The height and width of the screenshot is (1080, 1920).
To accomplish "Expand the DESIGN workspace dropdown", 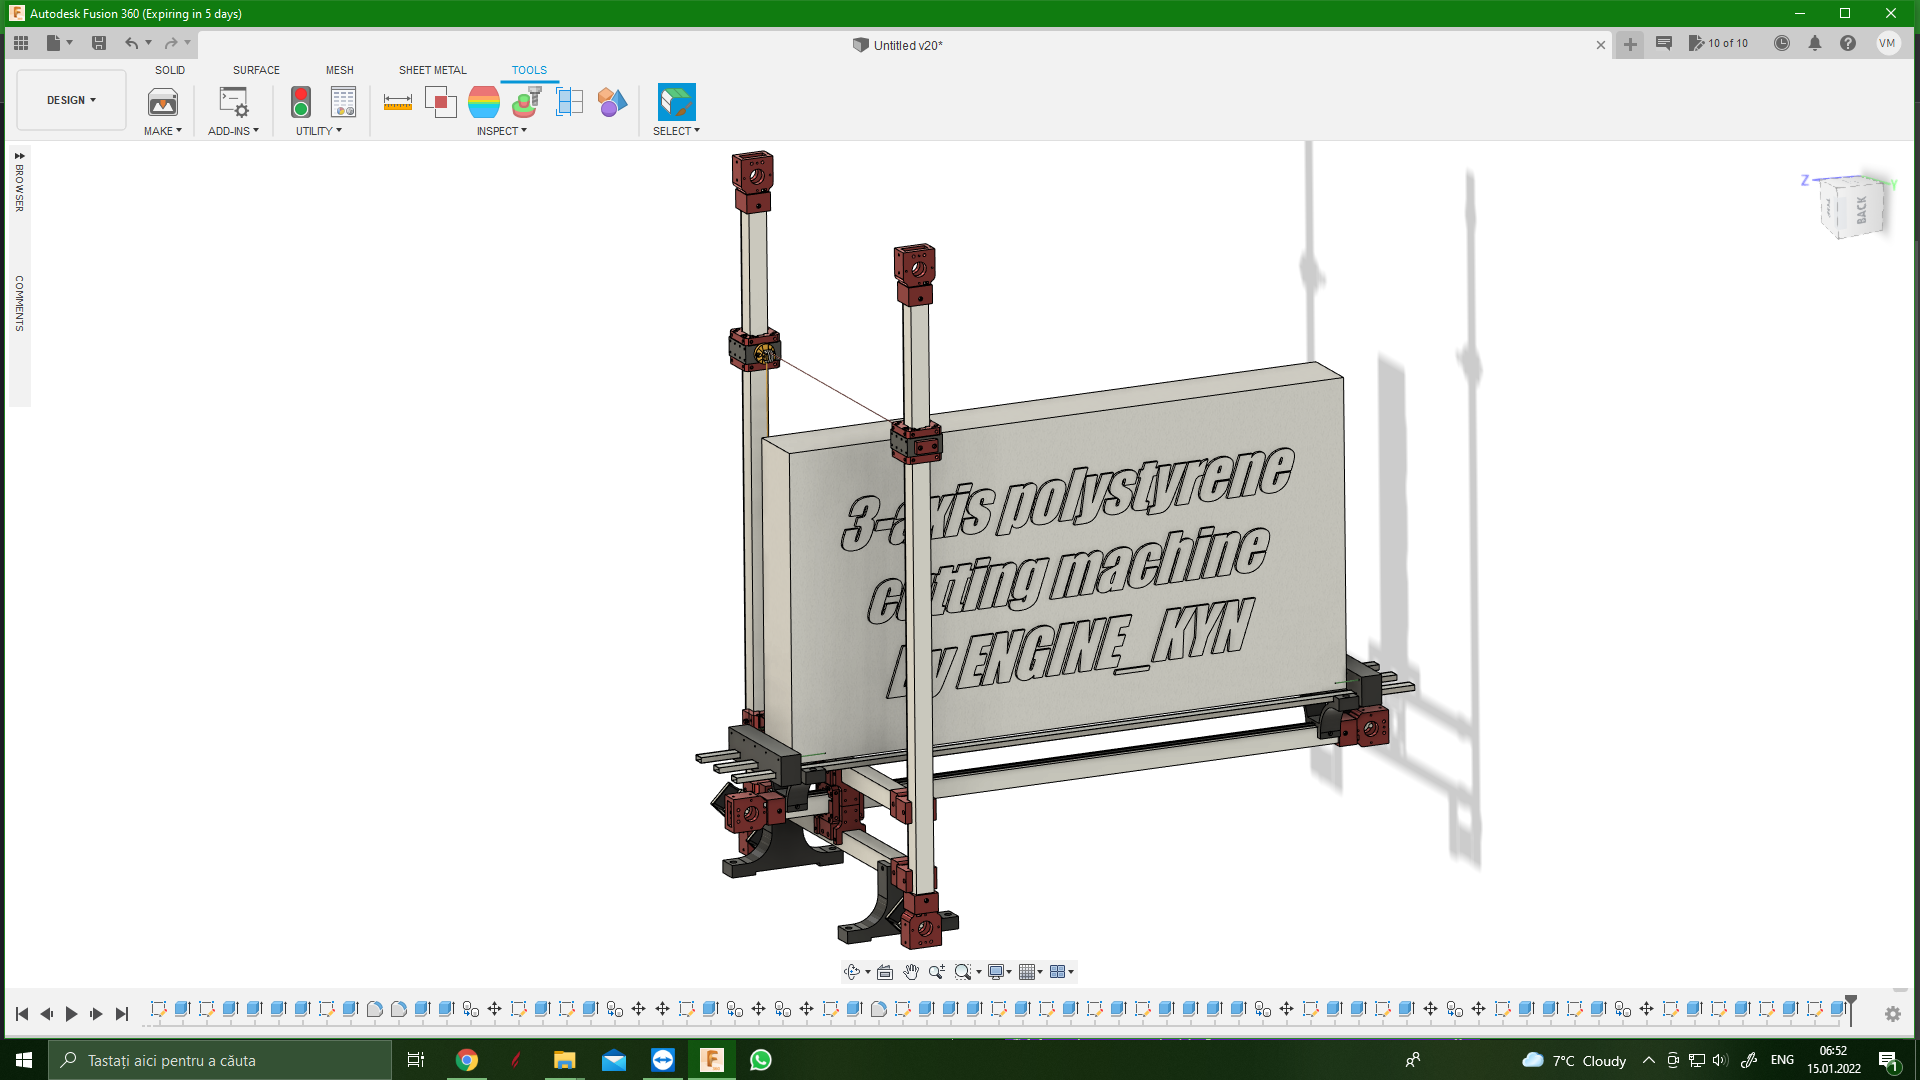I will [x=71, y=100].
